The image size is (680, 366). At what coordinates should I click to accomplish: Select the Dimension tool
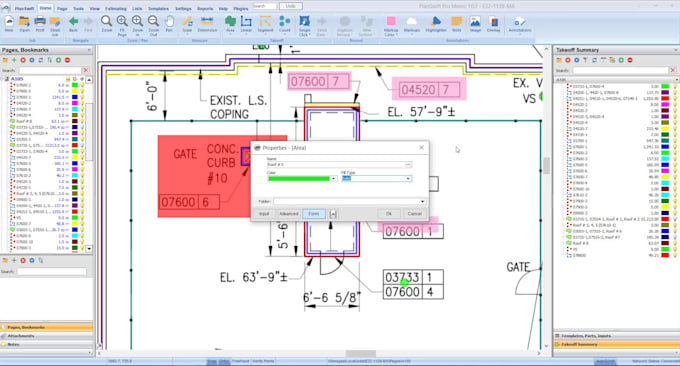(207, 24)
